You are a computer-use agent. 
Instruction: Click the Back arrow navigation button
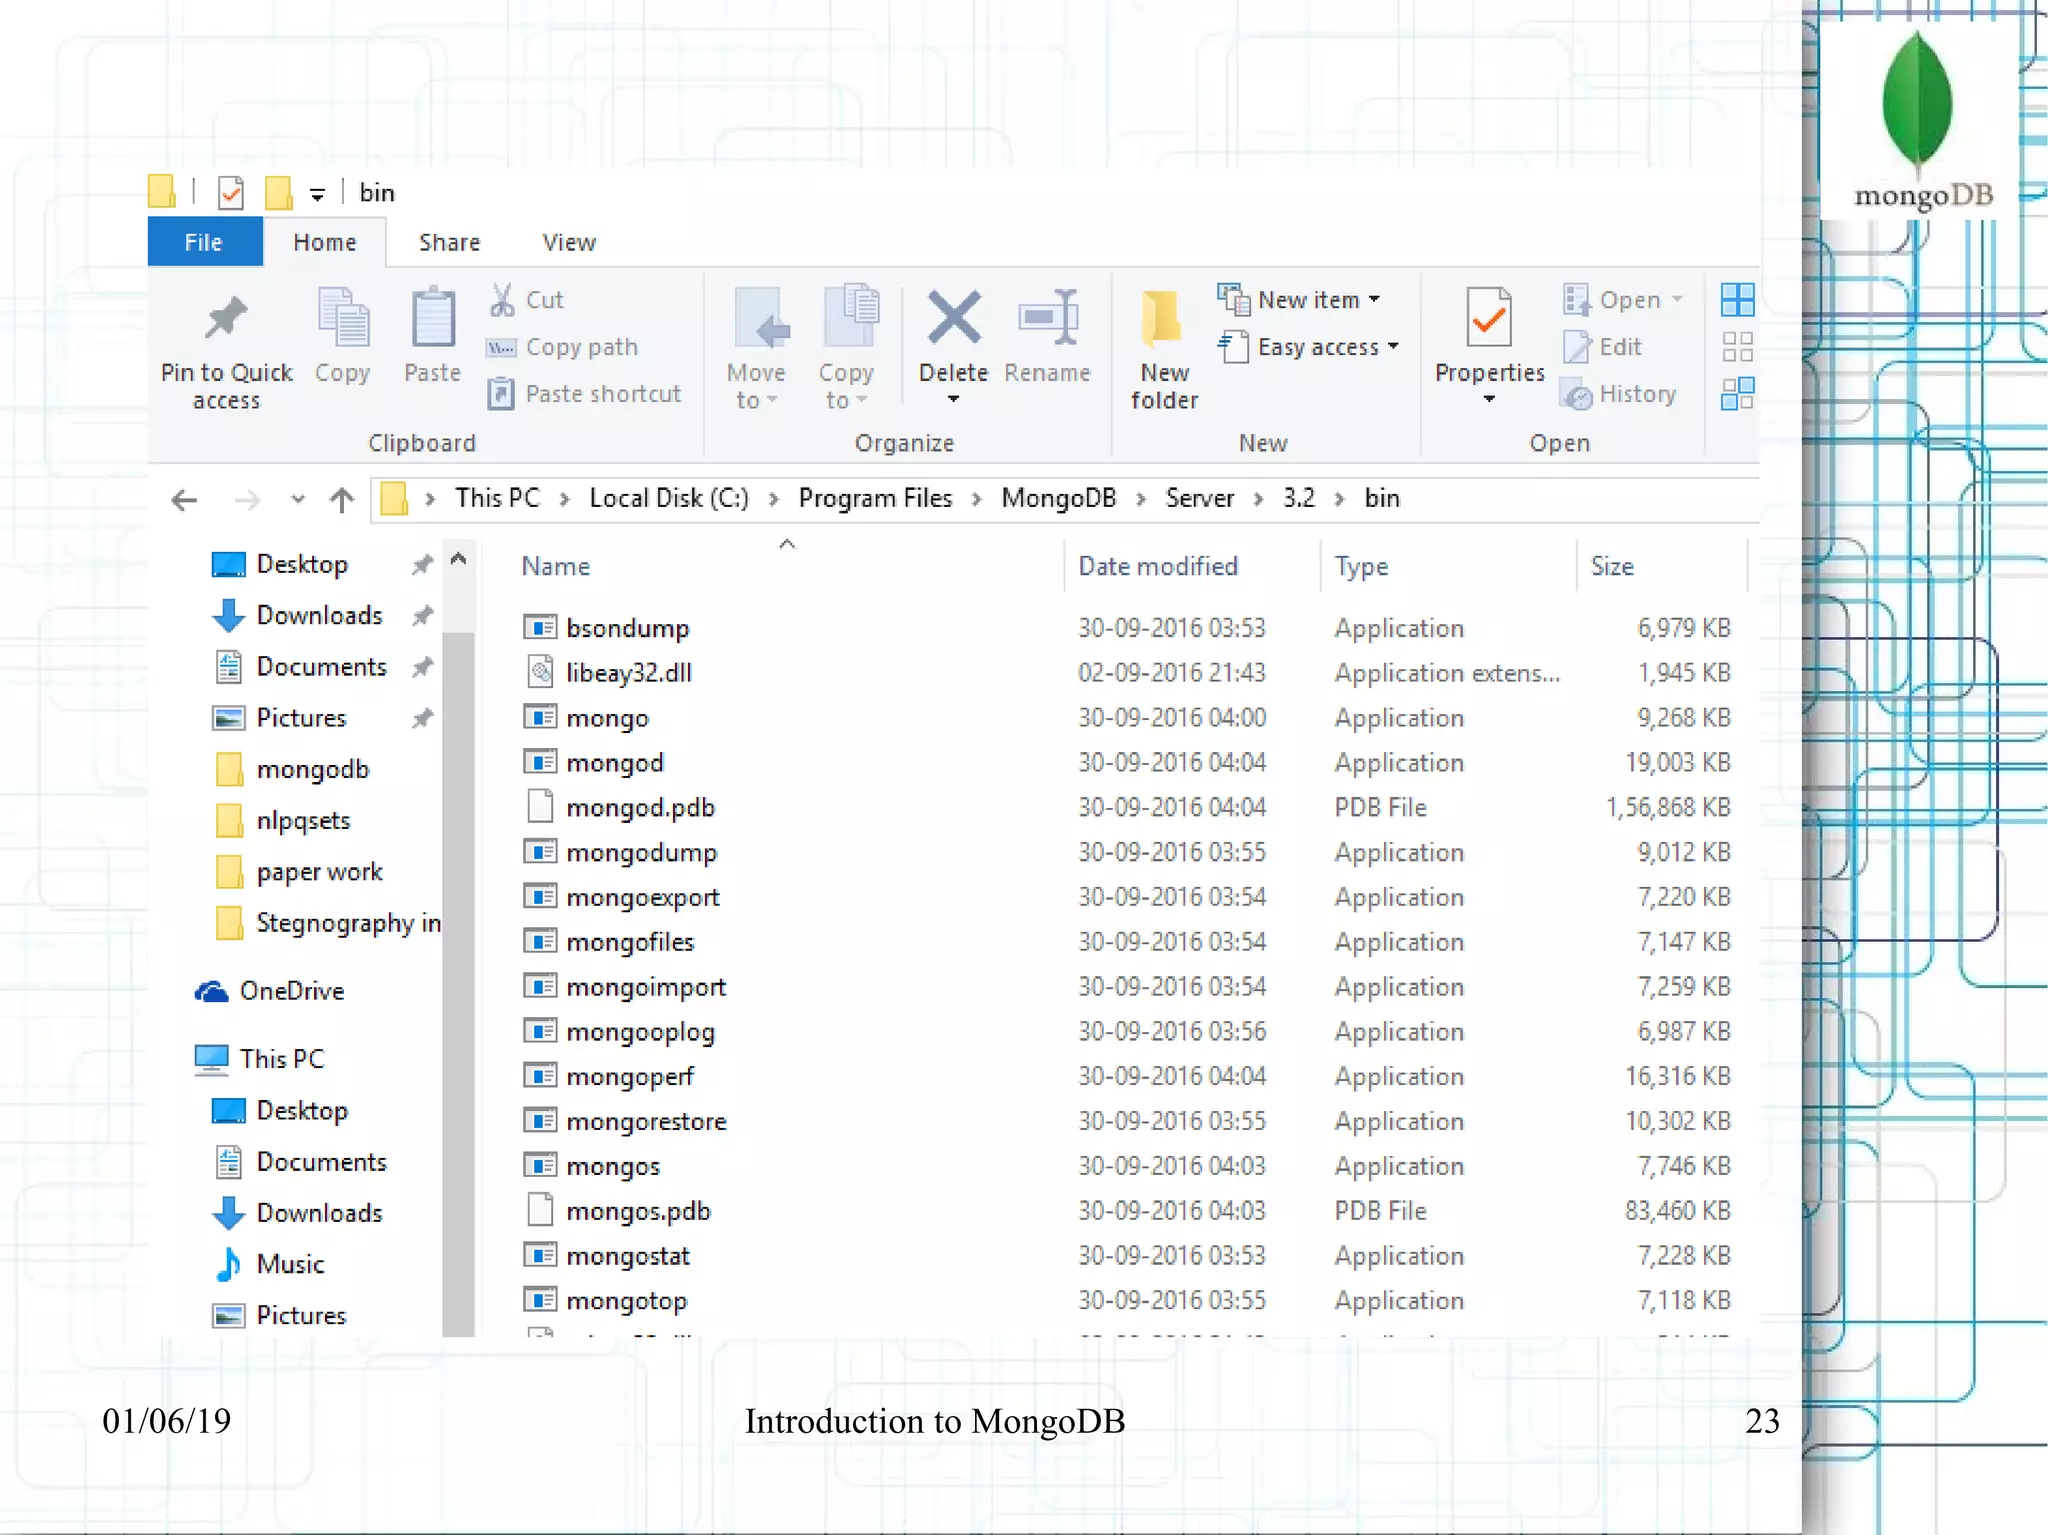184,499
